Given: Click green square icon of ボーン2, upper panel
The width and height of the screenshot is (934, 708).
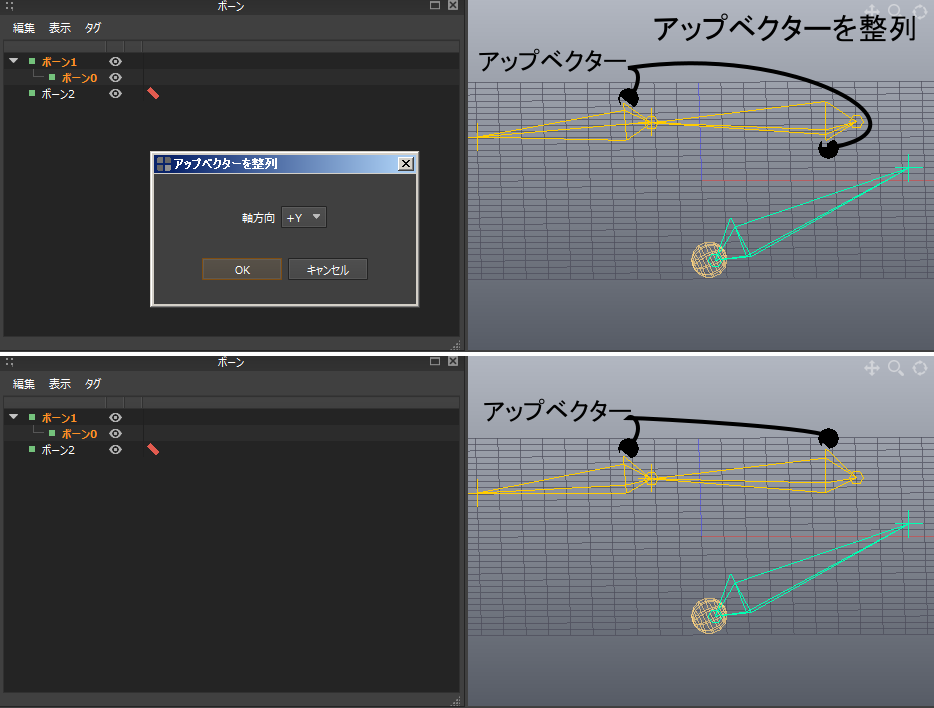Looking at the screenshot, I should tap(32, 93).
